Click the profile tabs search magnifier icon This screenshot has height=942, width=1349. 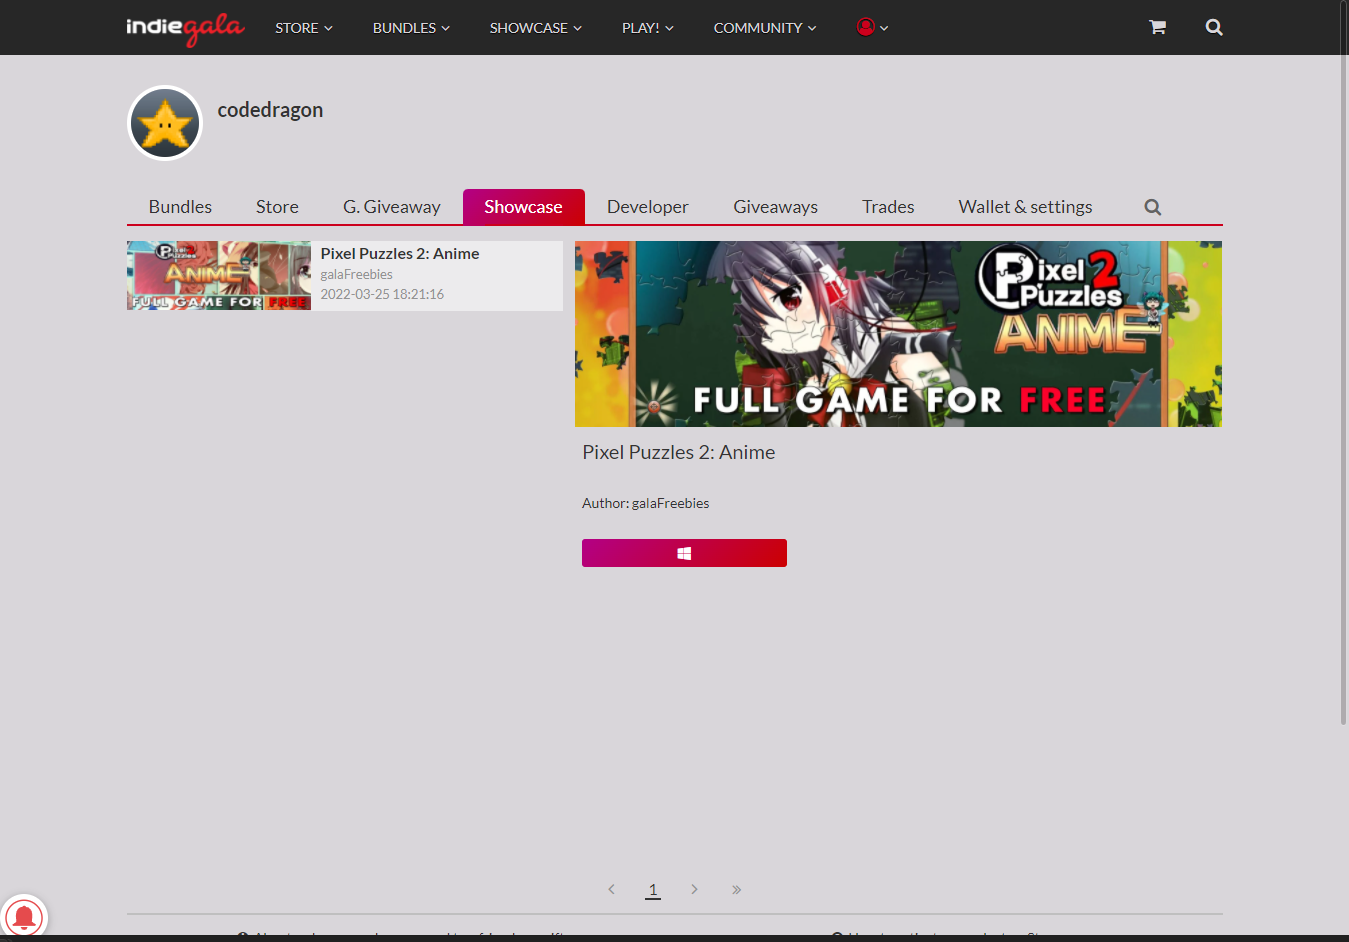tap(1152, 207)
